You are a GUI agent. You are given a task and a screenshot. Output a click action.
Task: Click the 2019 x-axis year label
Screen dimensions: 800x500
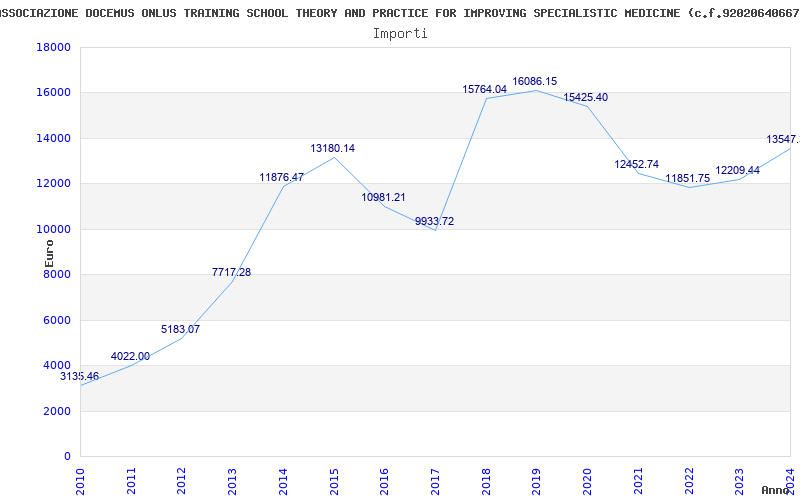coord(536,481)
